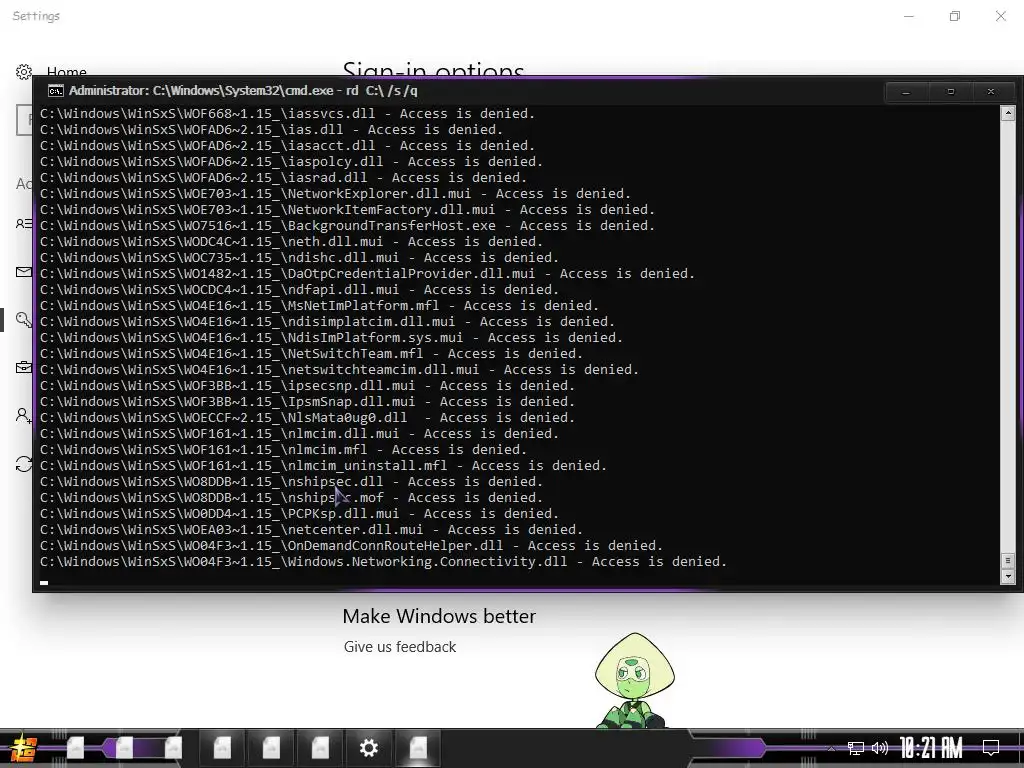Image resolution: width=1024 pixels, height=768 pixels.
Task: Click the console scrollbar up arrow
Action: tap(1008, 113)
